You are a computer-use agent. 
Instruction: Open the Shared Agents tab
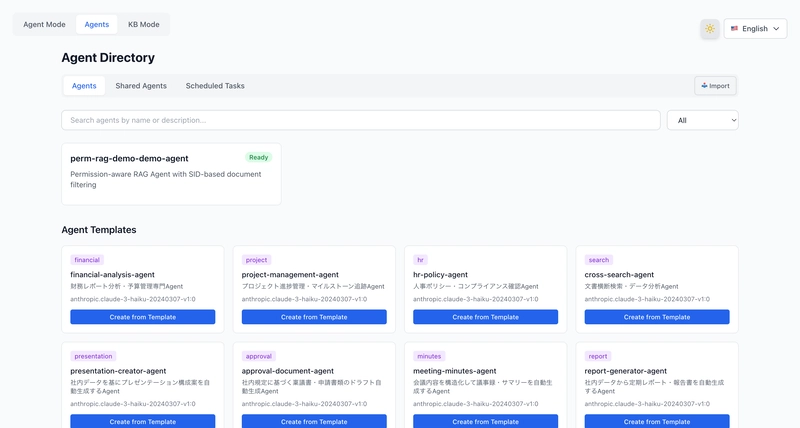click(141, 86)
